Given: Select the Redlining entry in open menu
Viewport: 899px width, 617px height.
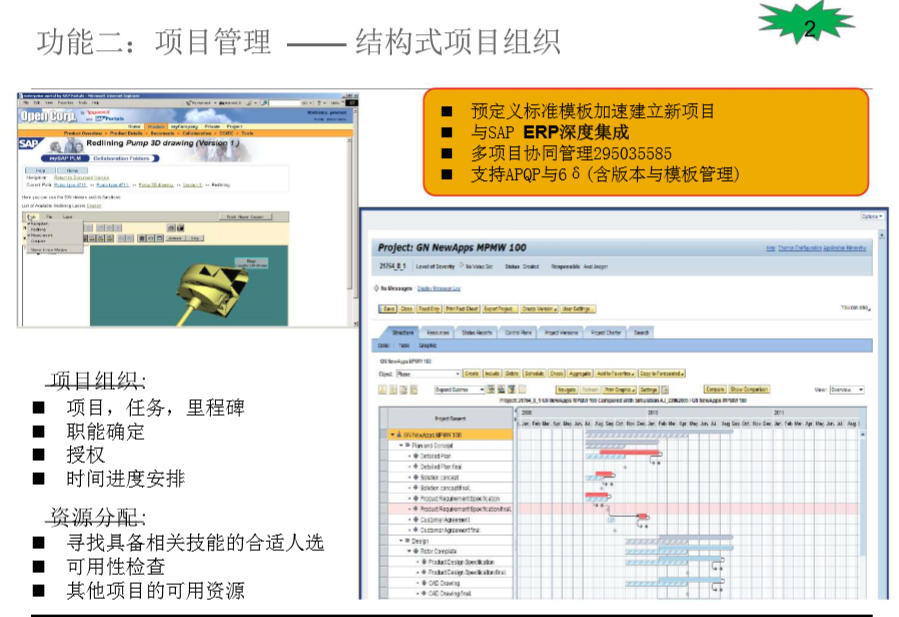Looking at the screenshot, I should tap(38, 229).
